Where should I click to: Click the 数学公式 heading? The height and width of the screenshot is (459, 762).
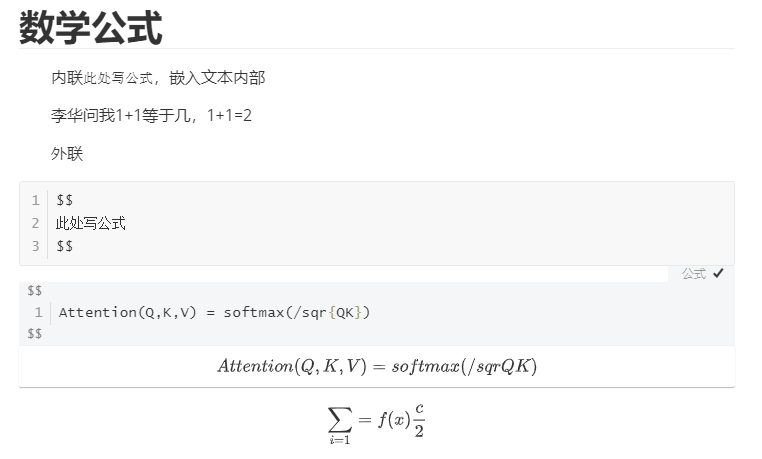coord(90,27)
